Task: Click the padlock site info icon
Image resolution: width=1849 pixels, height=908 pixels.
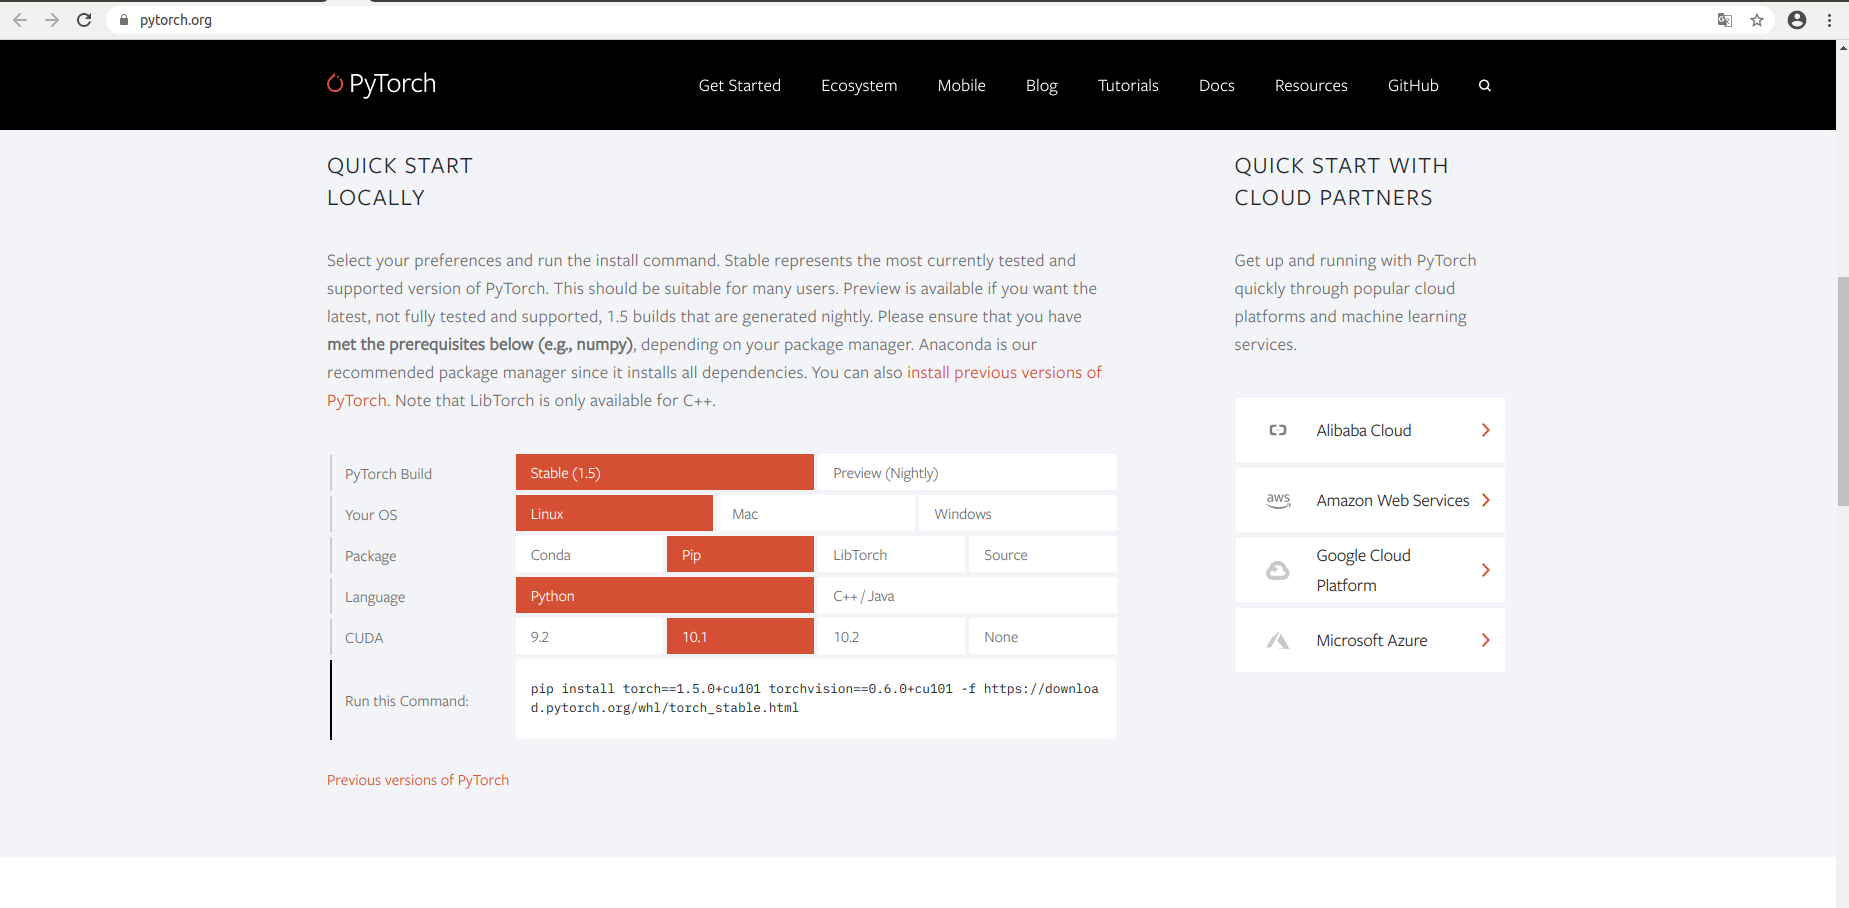Action: tap(124, 20)
